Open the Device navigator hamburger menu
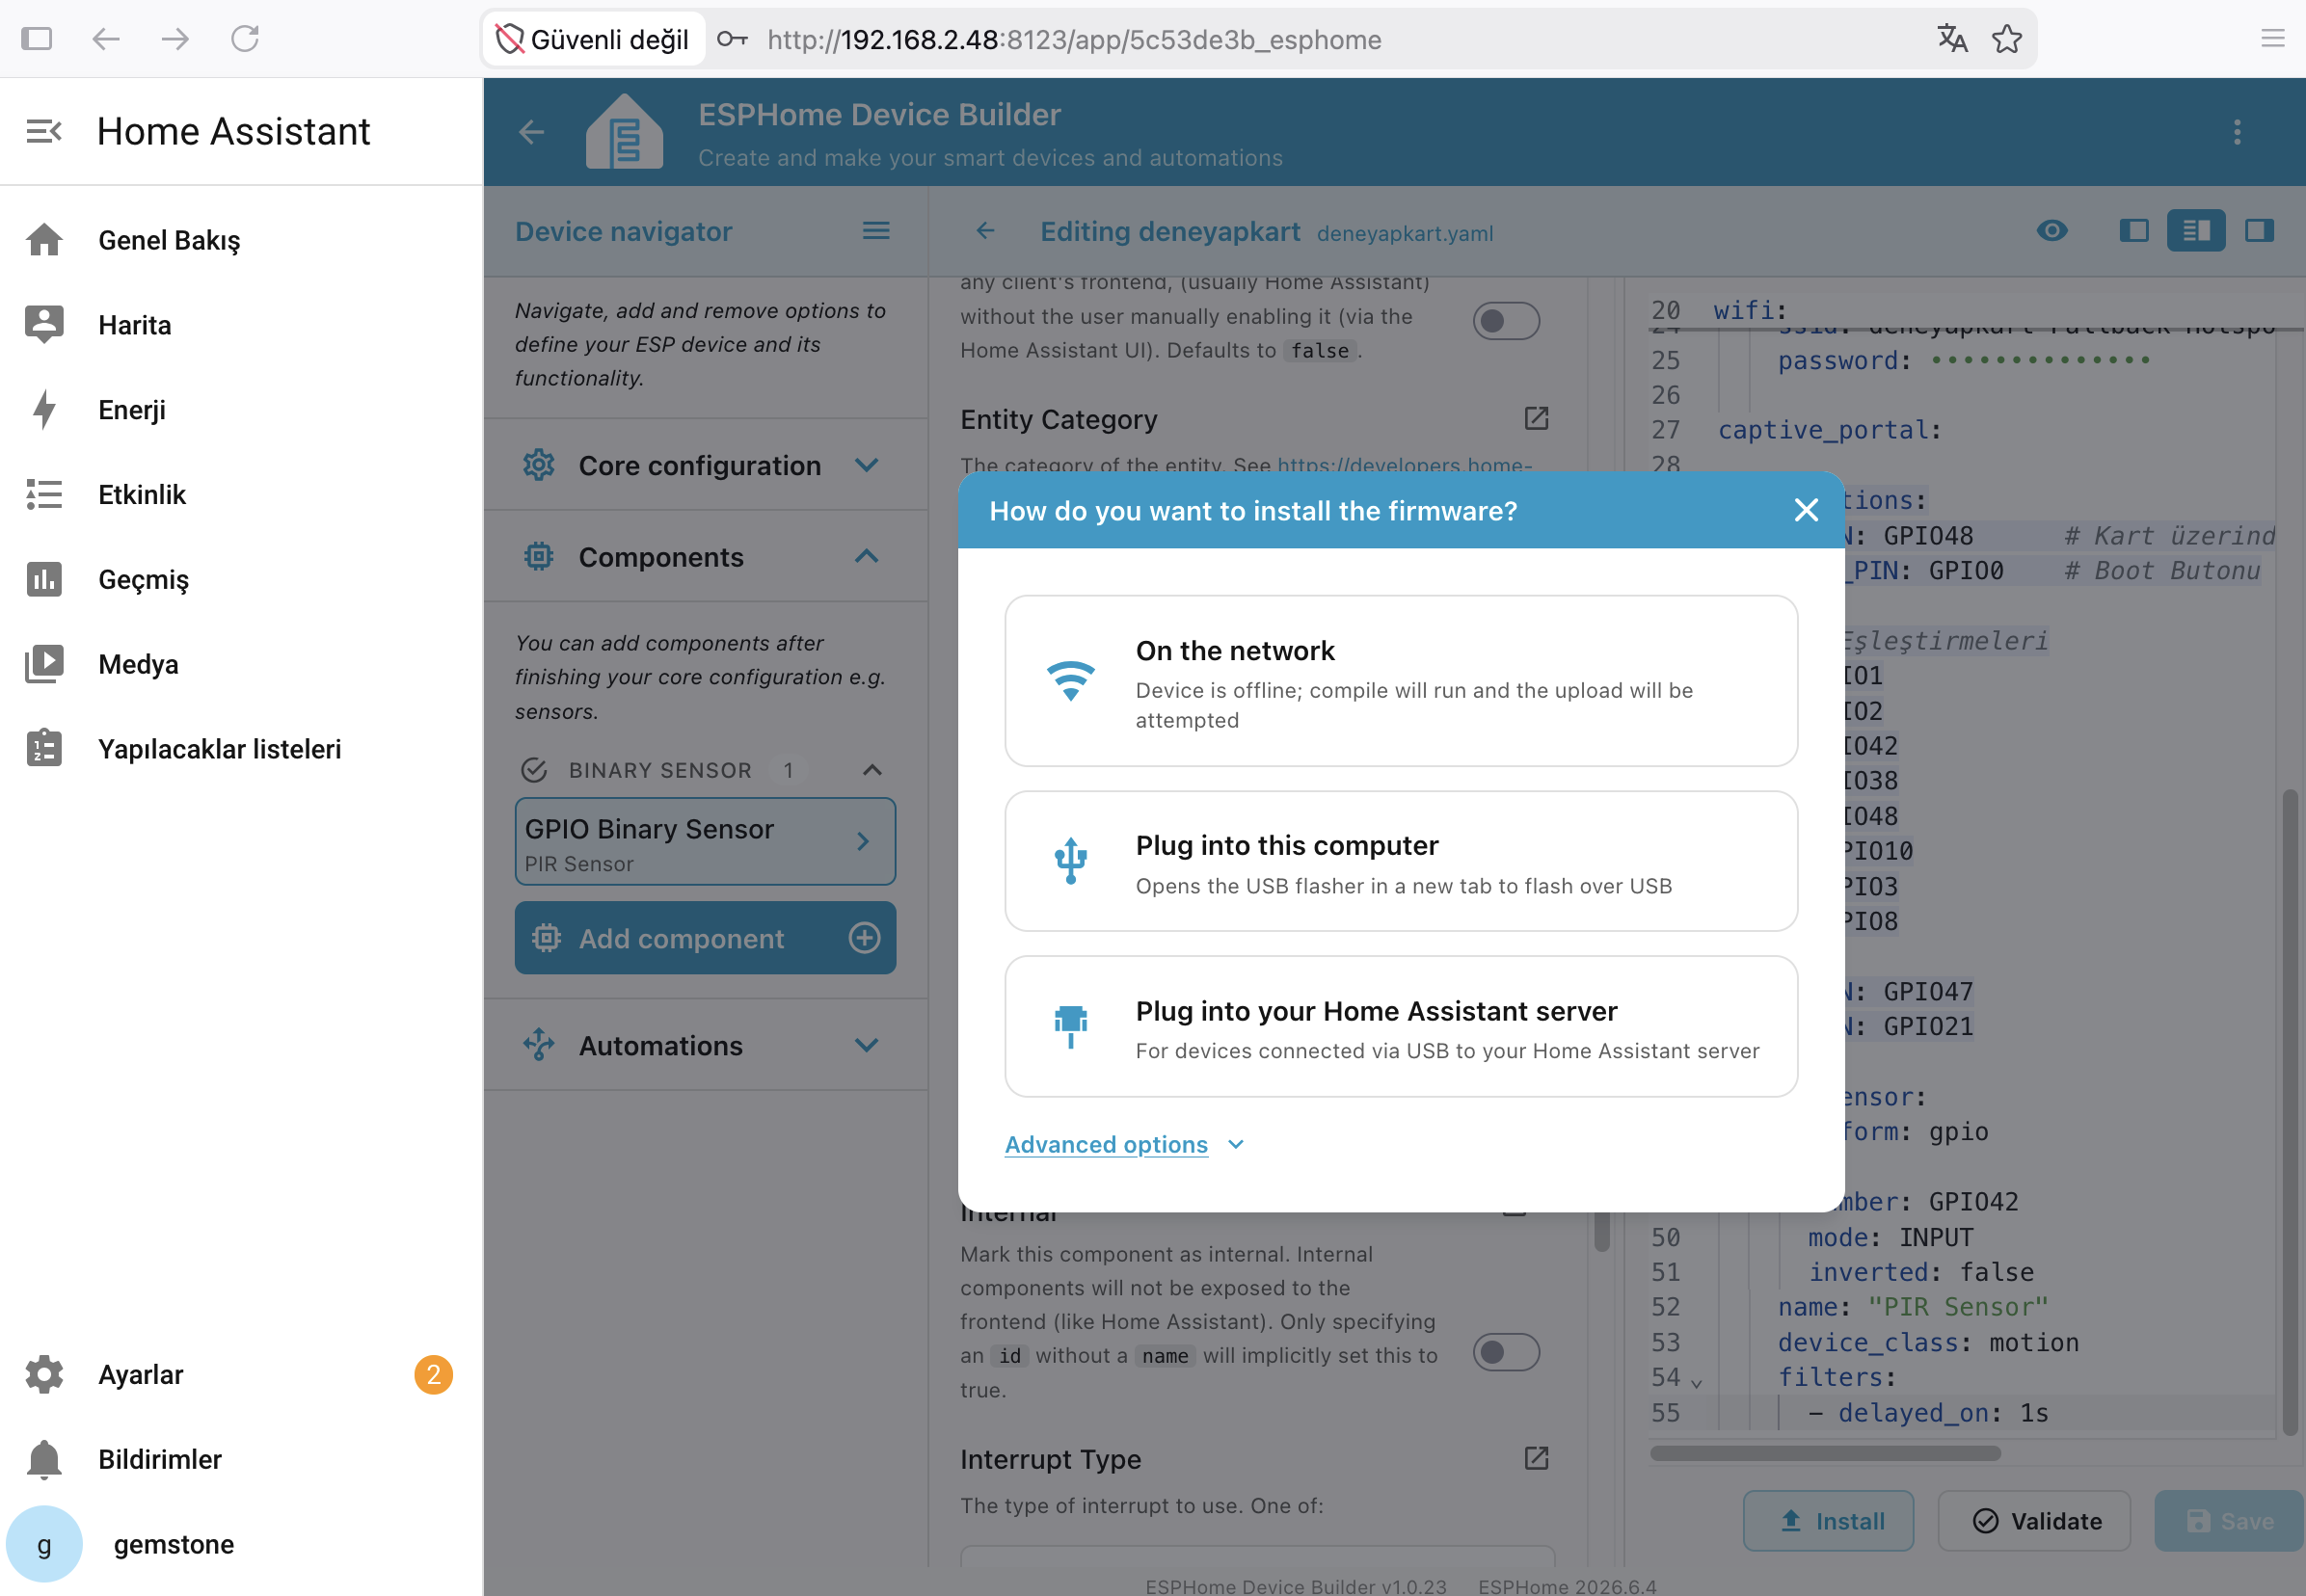The height and width of the screenshot is (1596, 2306). tap(876, 231)
